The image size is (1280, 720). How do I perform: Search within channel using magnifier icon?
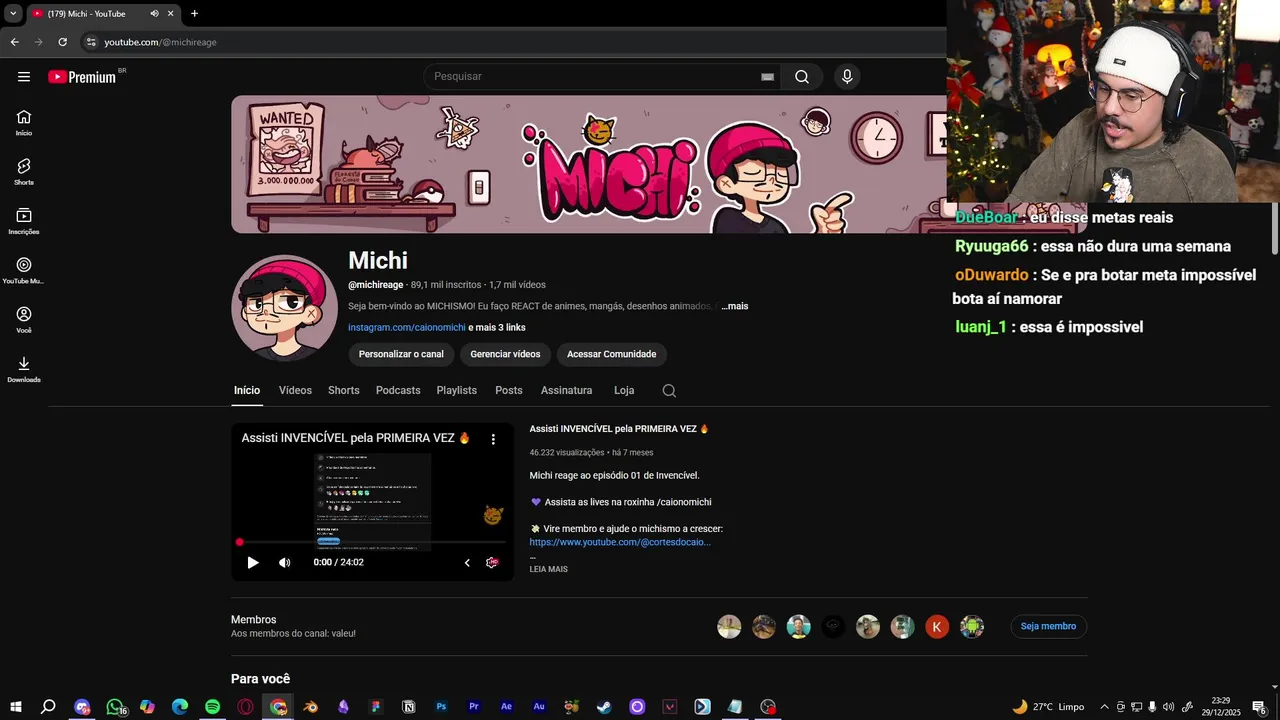point(669,391)
